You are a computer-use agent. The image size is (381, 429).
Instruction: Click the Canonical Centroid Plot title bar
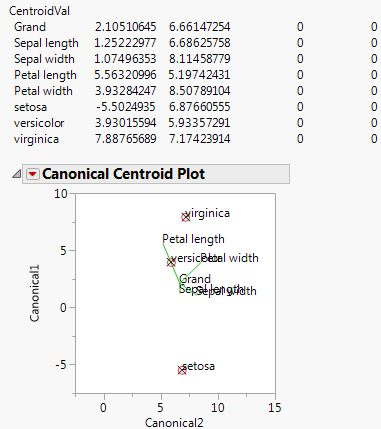(156, 174)
